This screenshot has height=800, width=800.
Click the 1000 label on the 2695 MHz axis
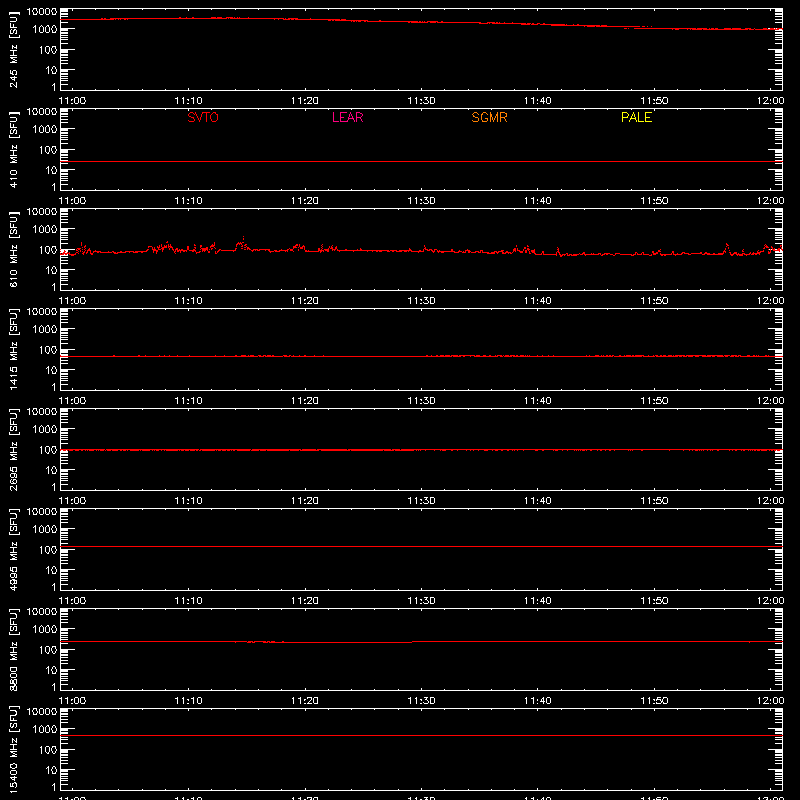[x=45, y=429]
